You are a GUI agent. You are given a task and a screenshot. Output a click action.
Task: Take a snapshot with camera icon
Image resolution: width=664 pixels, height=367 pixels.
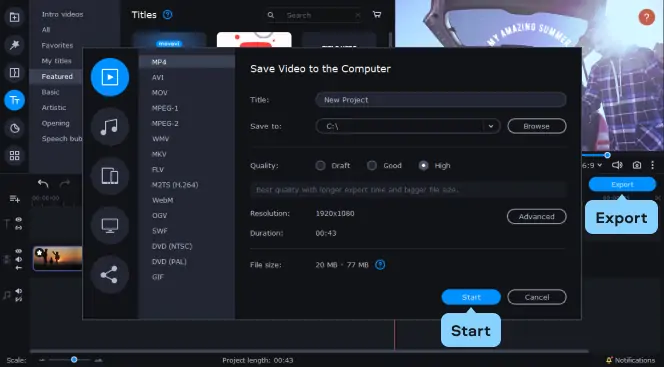point(636,165)
